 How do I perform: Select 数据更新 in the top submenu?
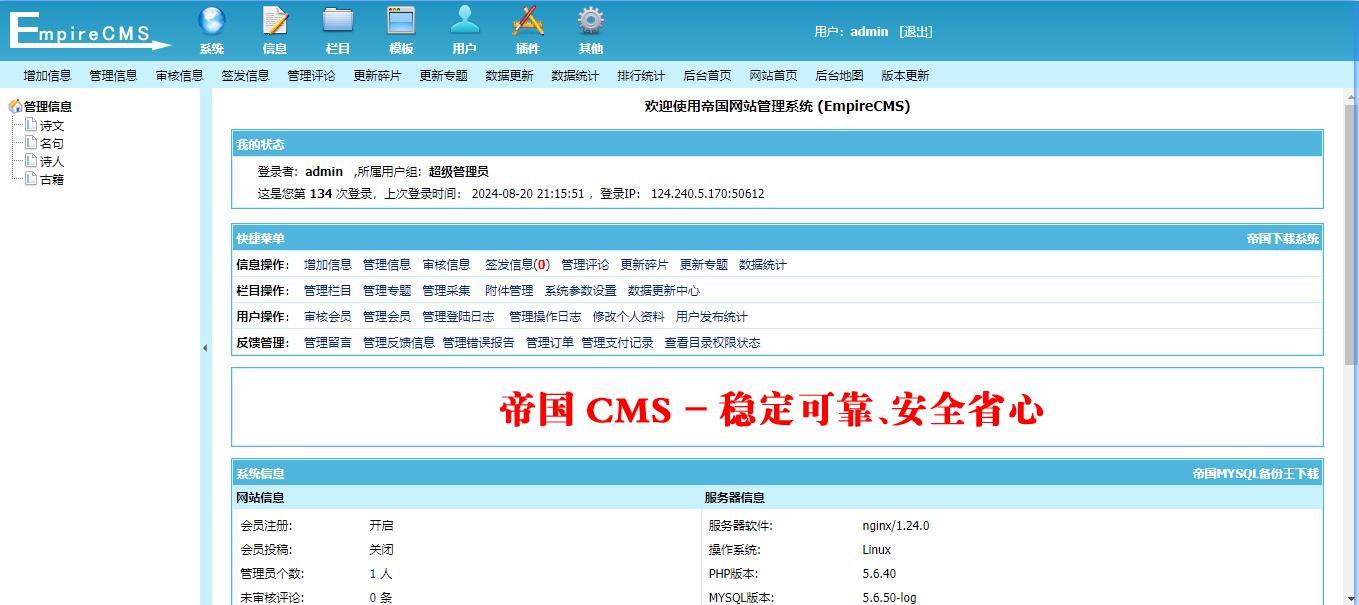click(x=510, y=75)
